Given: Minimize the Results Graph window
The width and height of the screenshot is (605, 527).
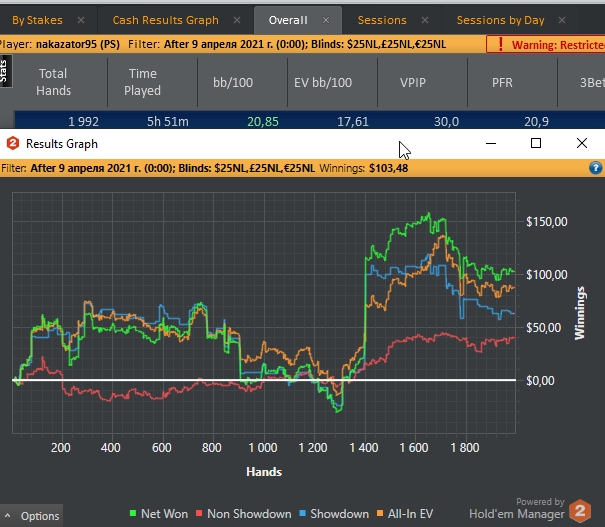Looking at the screenshot, I should 491,144.
